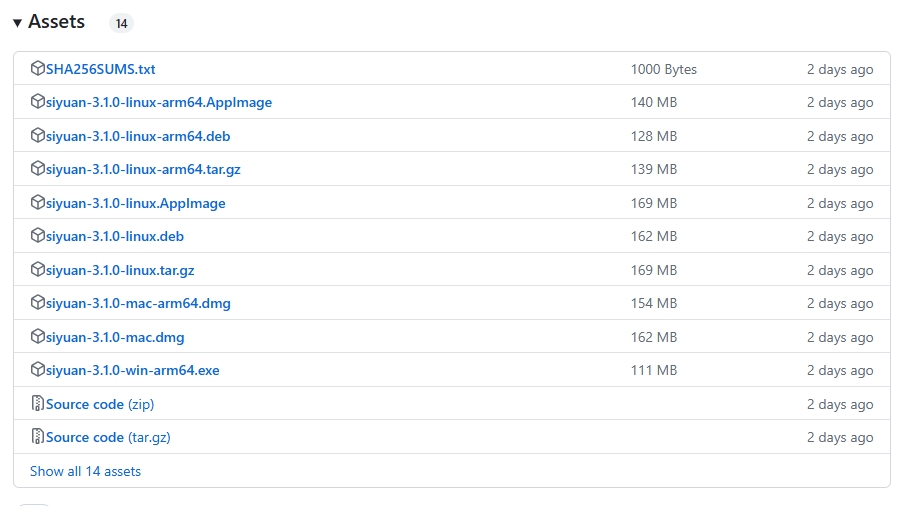
Task: Click package icon next to siyuan-3.1.0-linux.deb
Action: click(38, 237)
